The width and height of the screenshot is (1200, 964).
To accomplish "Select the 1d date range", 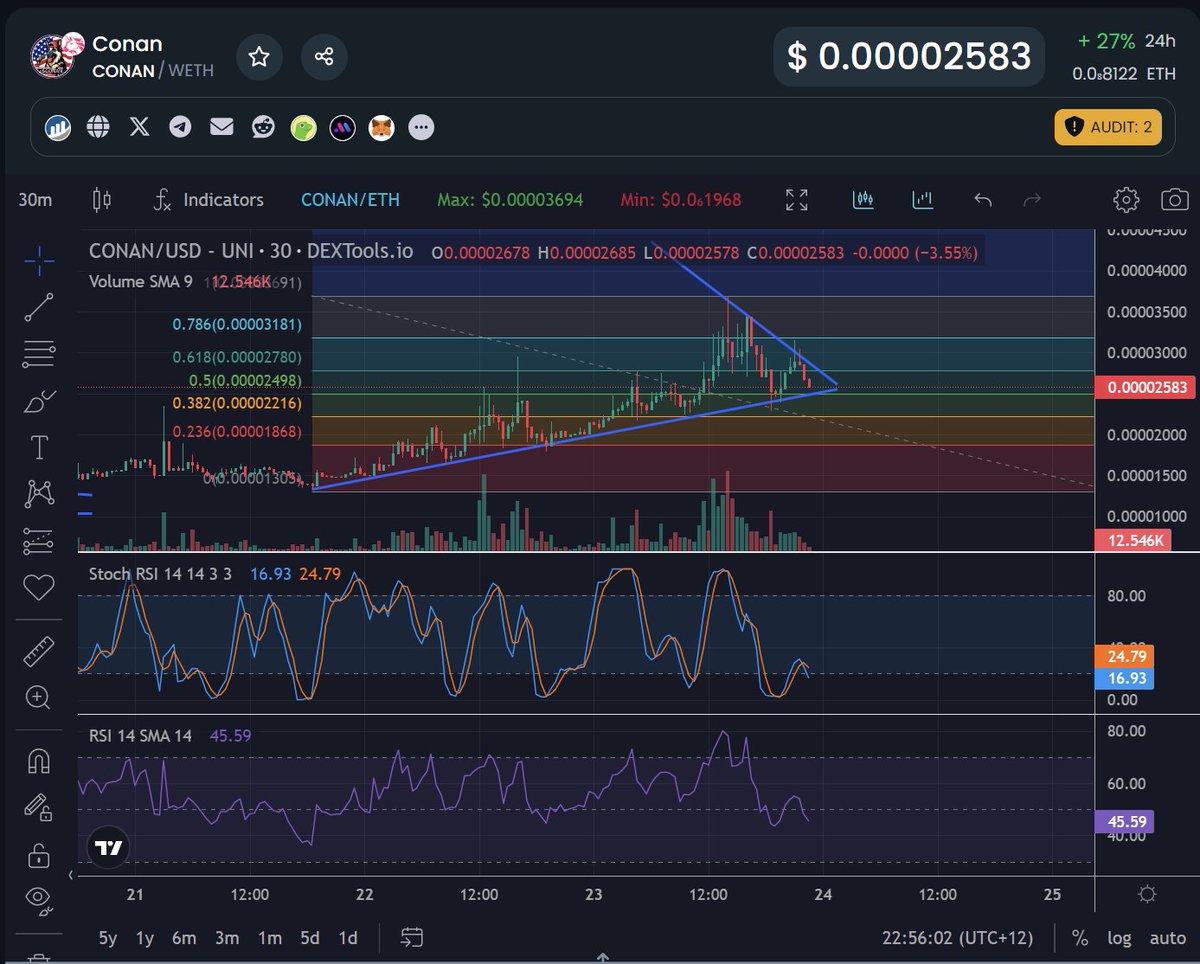I will pos(348,938).
